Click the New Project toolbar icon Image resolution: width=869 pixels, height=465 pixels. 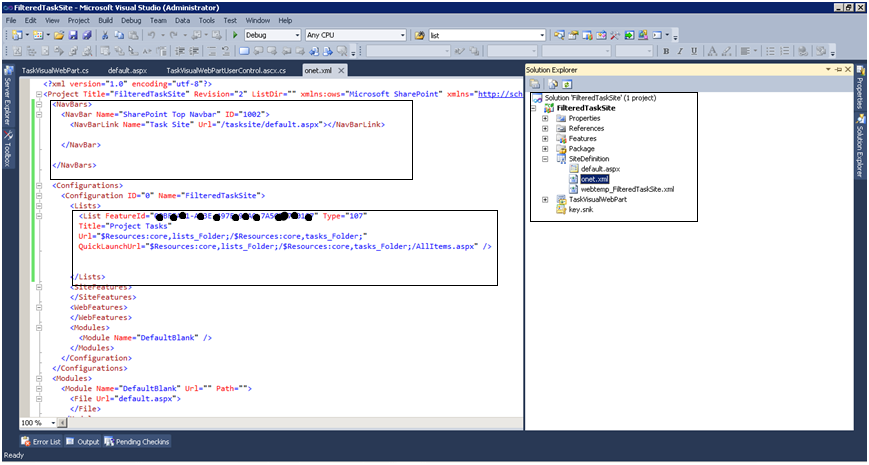tap(17, 35)
